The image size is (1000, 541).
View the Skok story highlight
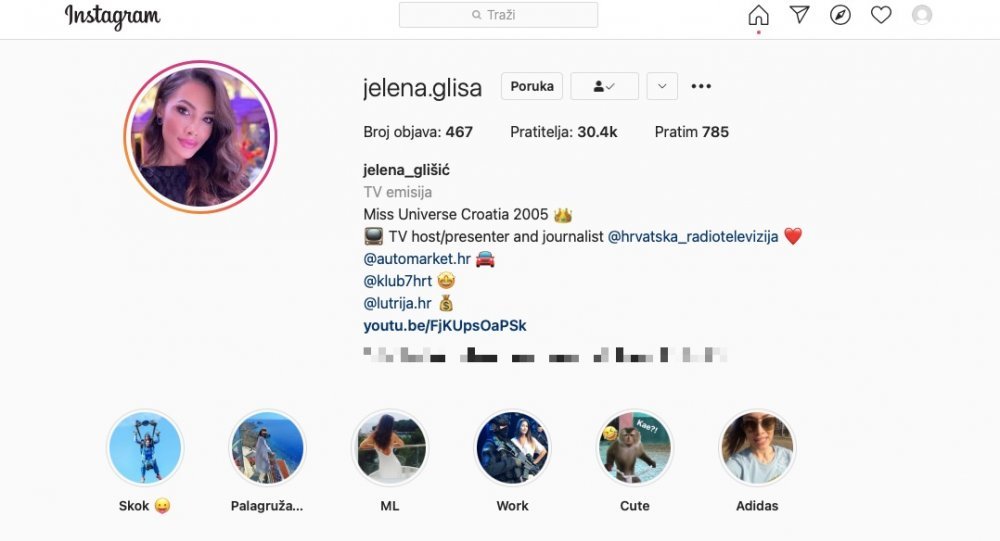point(145,448)
